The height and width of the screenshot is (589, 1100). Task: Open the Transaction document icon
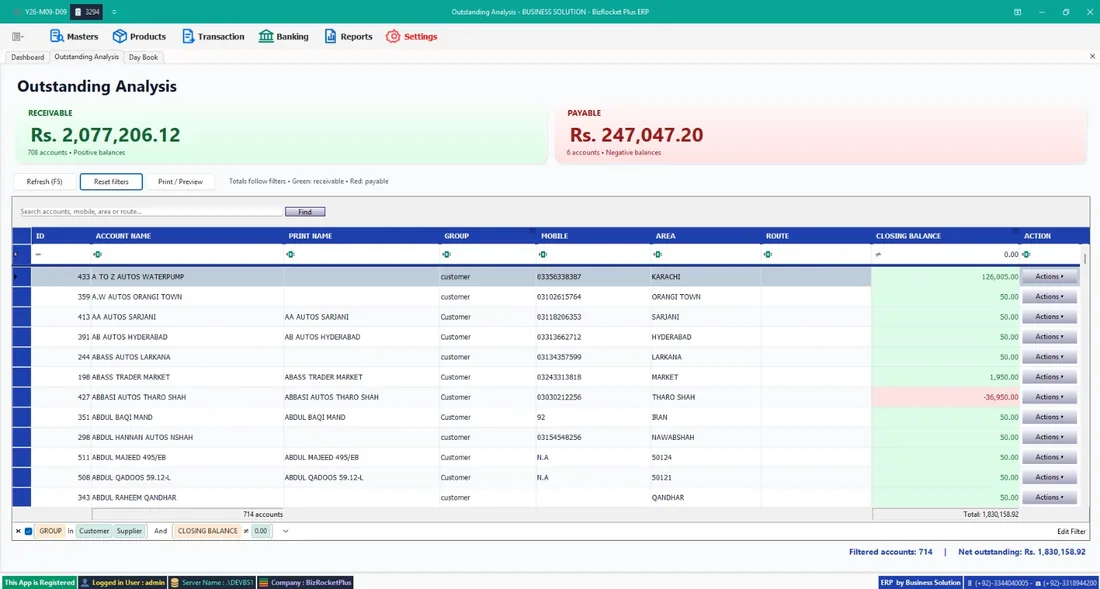(188, 36)
